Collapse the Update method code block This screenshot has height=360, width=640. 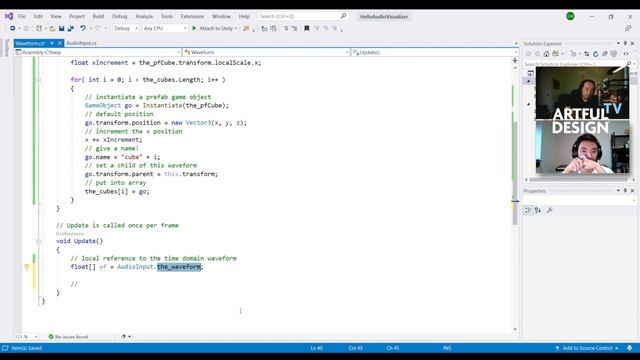click(x=38, y=241)
